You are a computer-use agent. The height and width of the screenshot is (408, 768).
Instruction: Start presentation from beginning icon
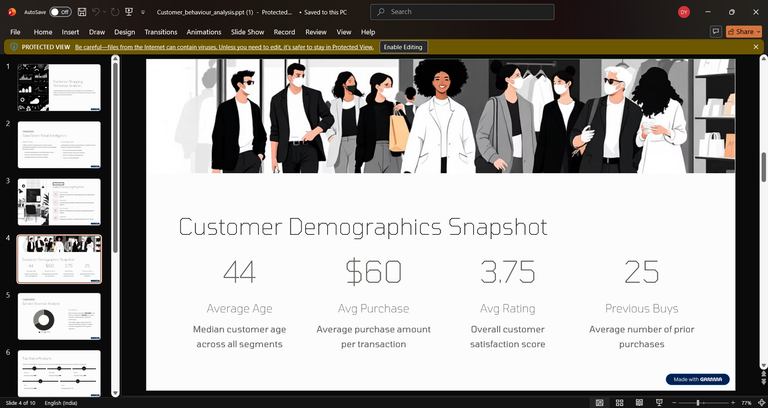[x=129, y=12]
